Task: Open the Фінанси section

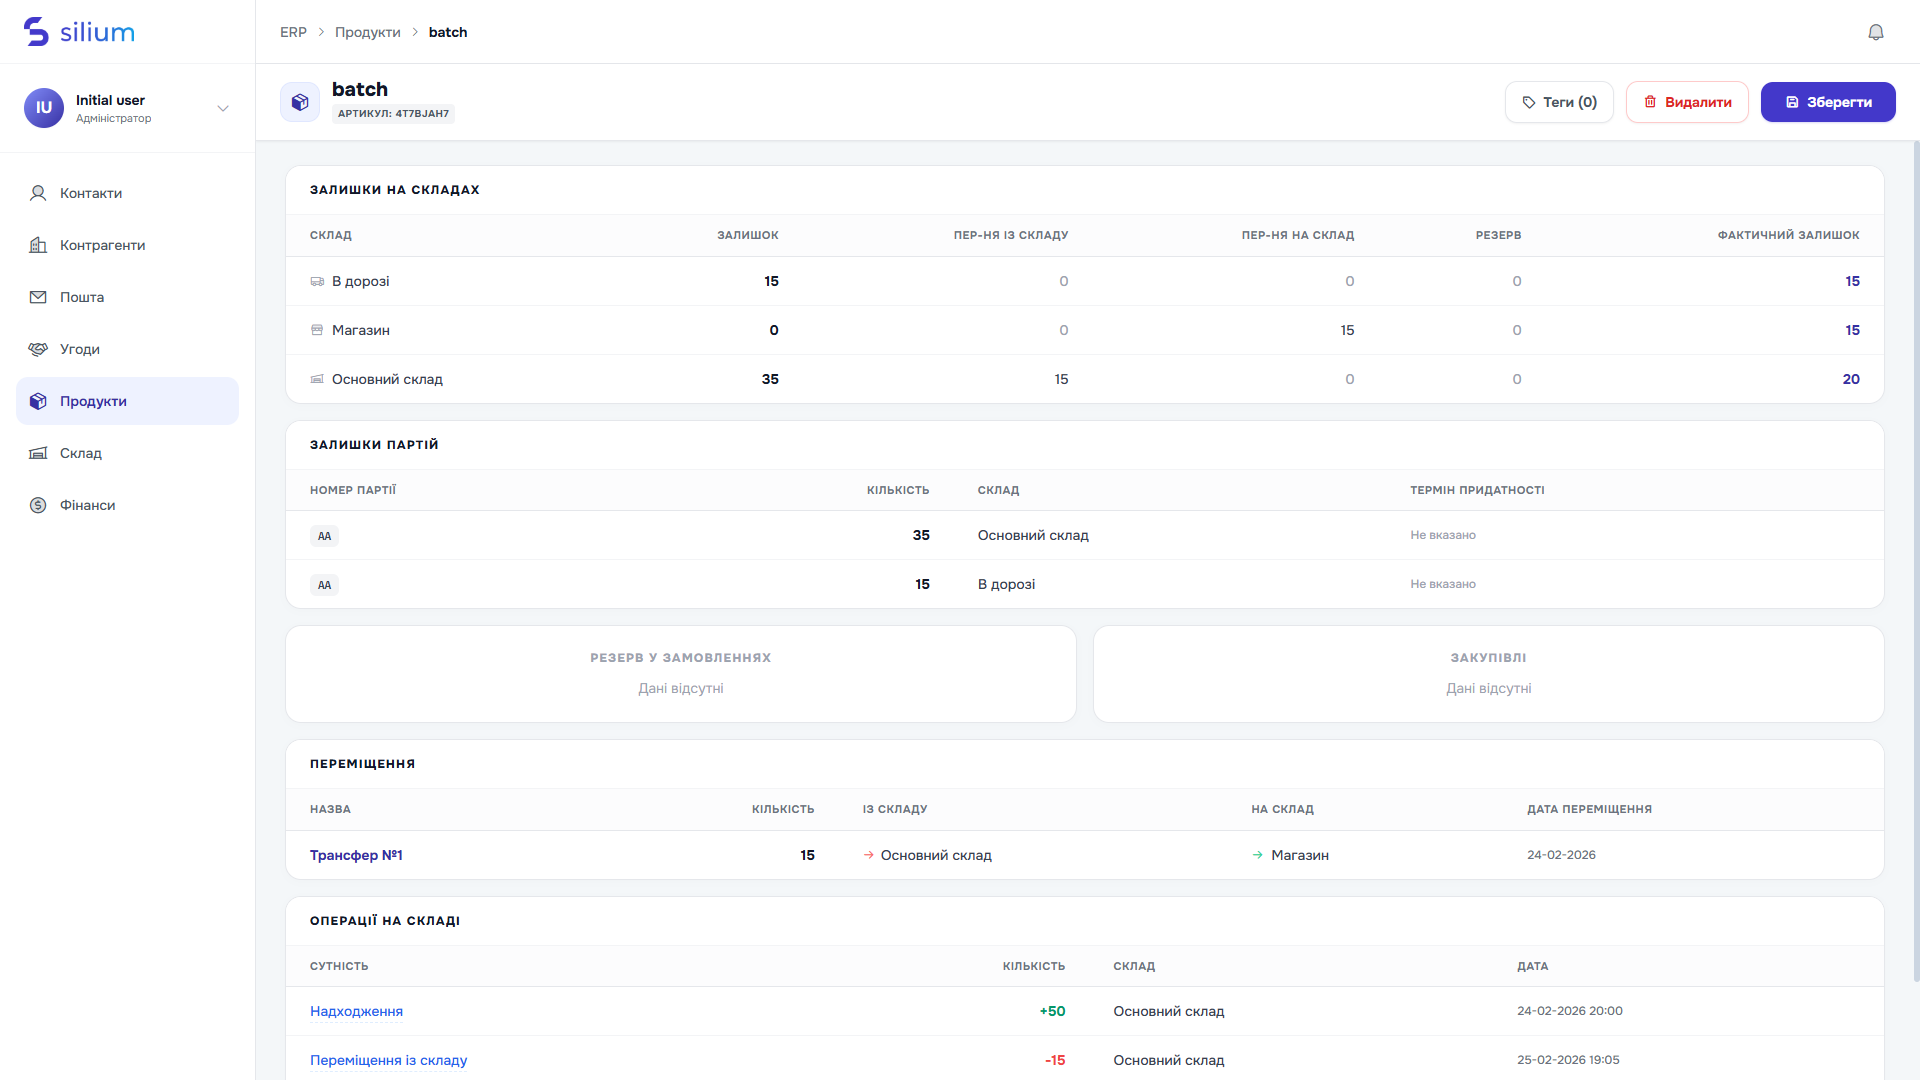Action: click(x=127, y=505)
